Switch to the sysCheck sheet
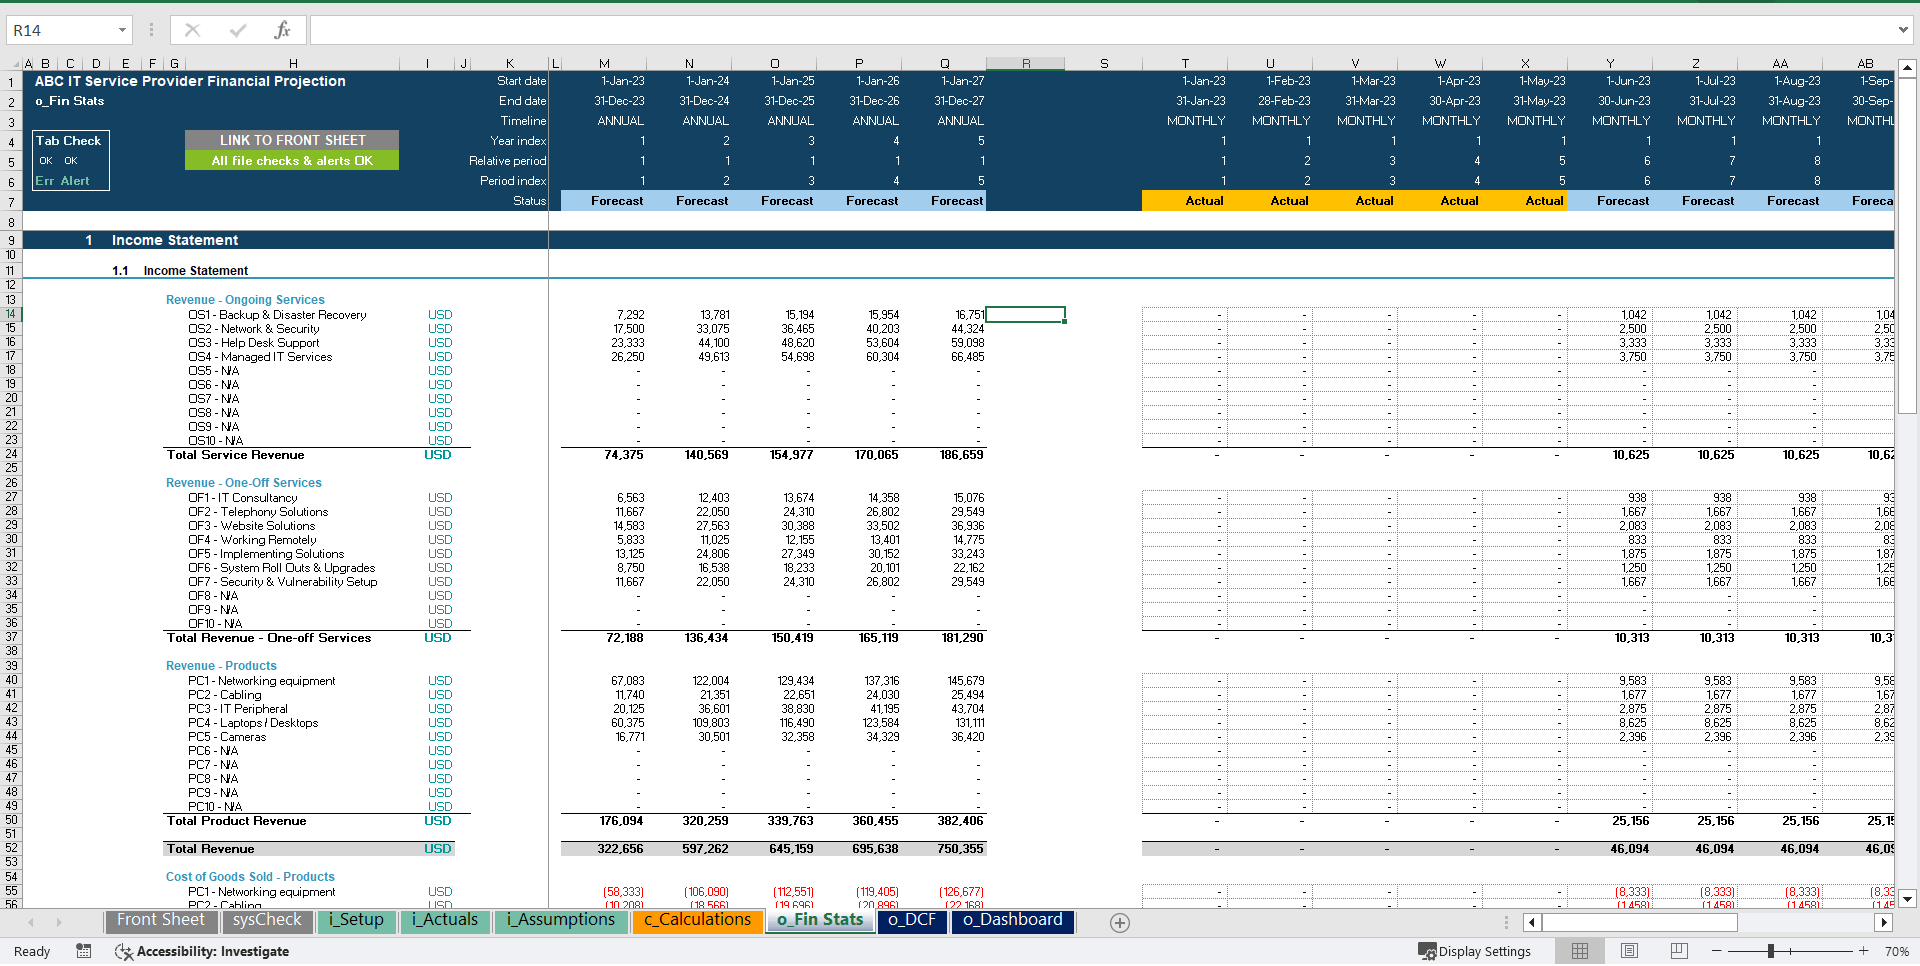Screen dimensions: 1920x966 pyautogui.click(x=267, y=920)
